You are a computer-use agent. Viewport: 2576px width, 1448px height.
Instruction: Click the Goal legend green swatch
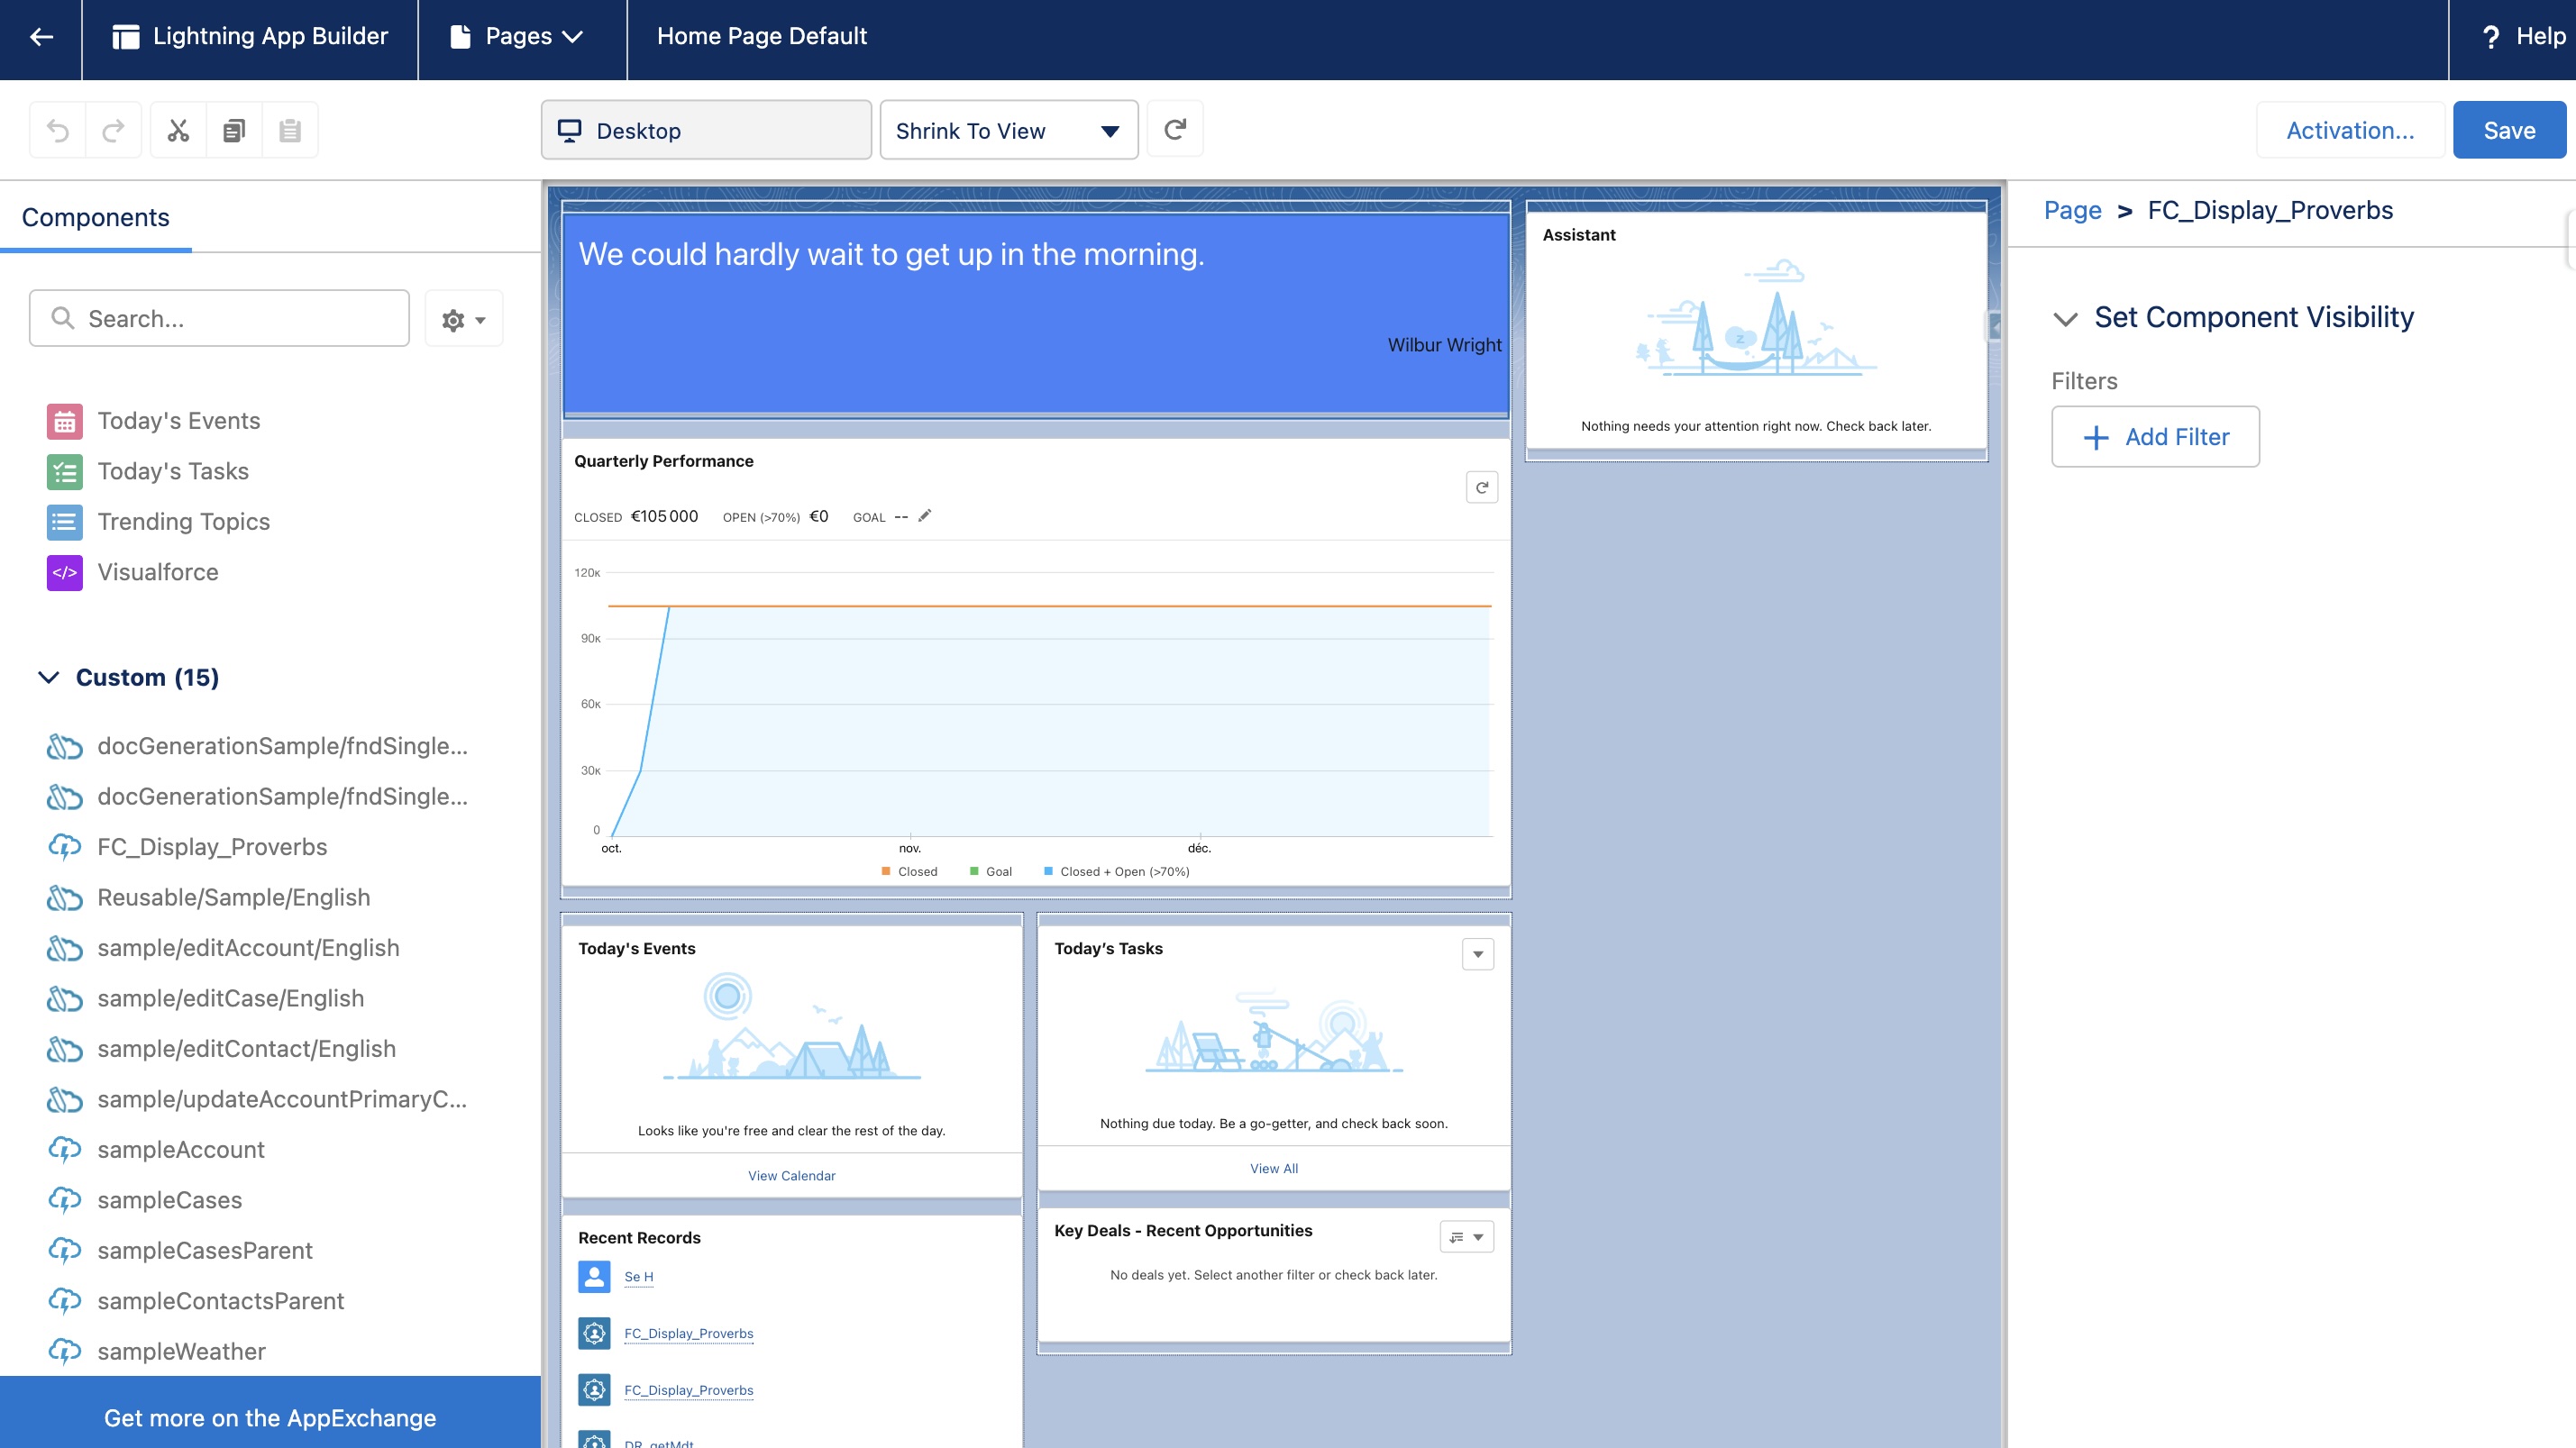[x=974, y=871]
